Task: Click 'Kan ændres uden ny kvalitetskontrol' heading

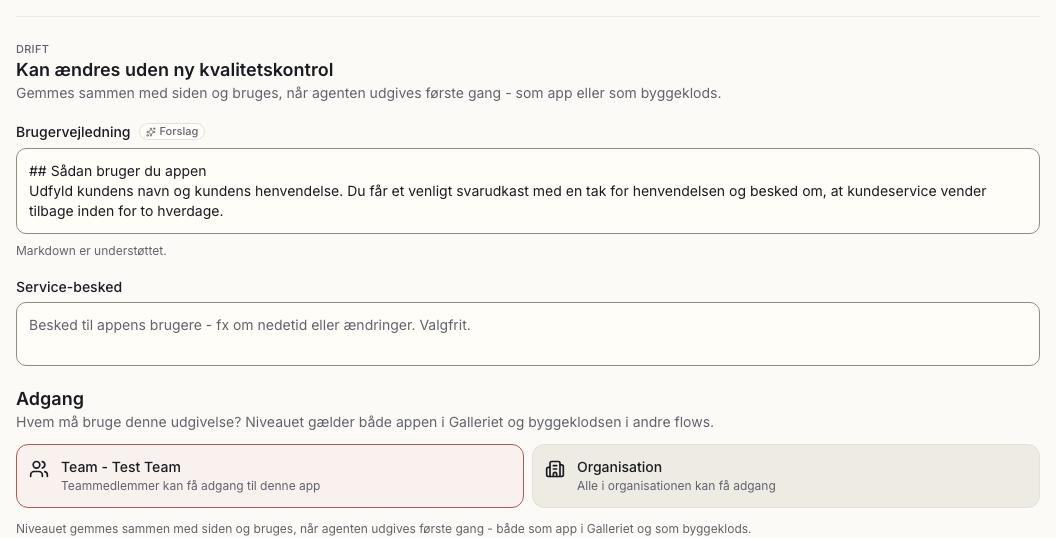Action: 174,70
